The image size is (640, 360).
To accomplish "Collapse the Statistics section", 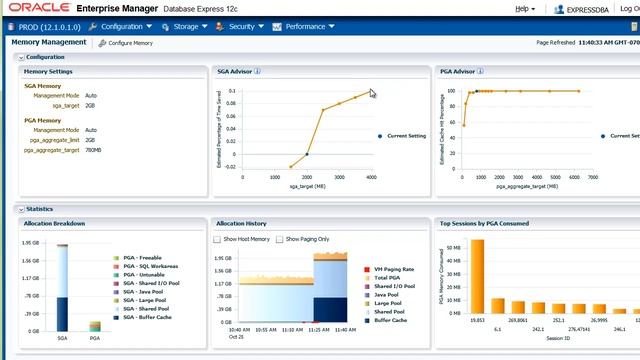I will (21, 209).
